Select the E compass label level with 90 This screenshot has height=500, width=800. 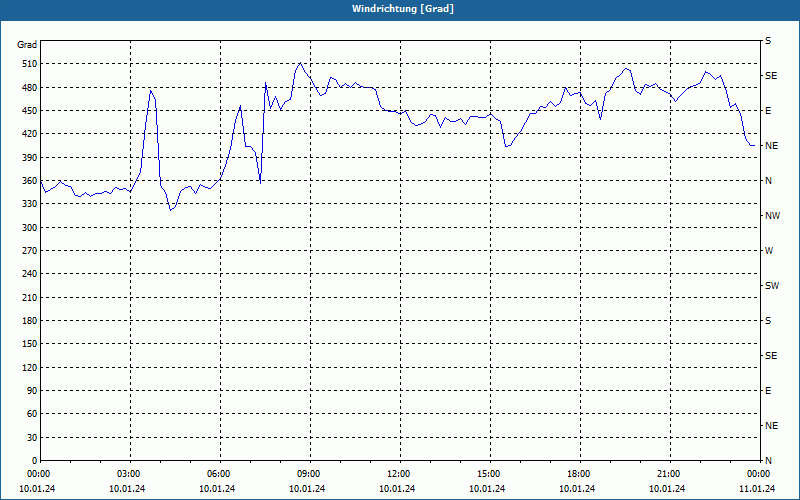click(768, 391)
